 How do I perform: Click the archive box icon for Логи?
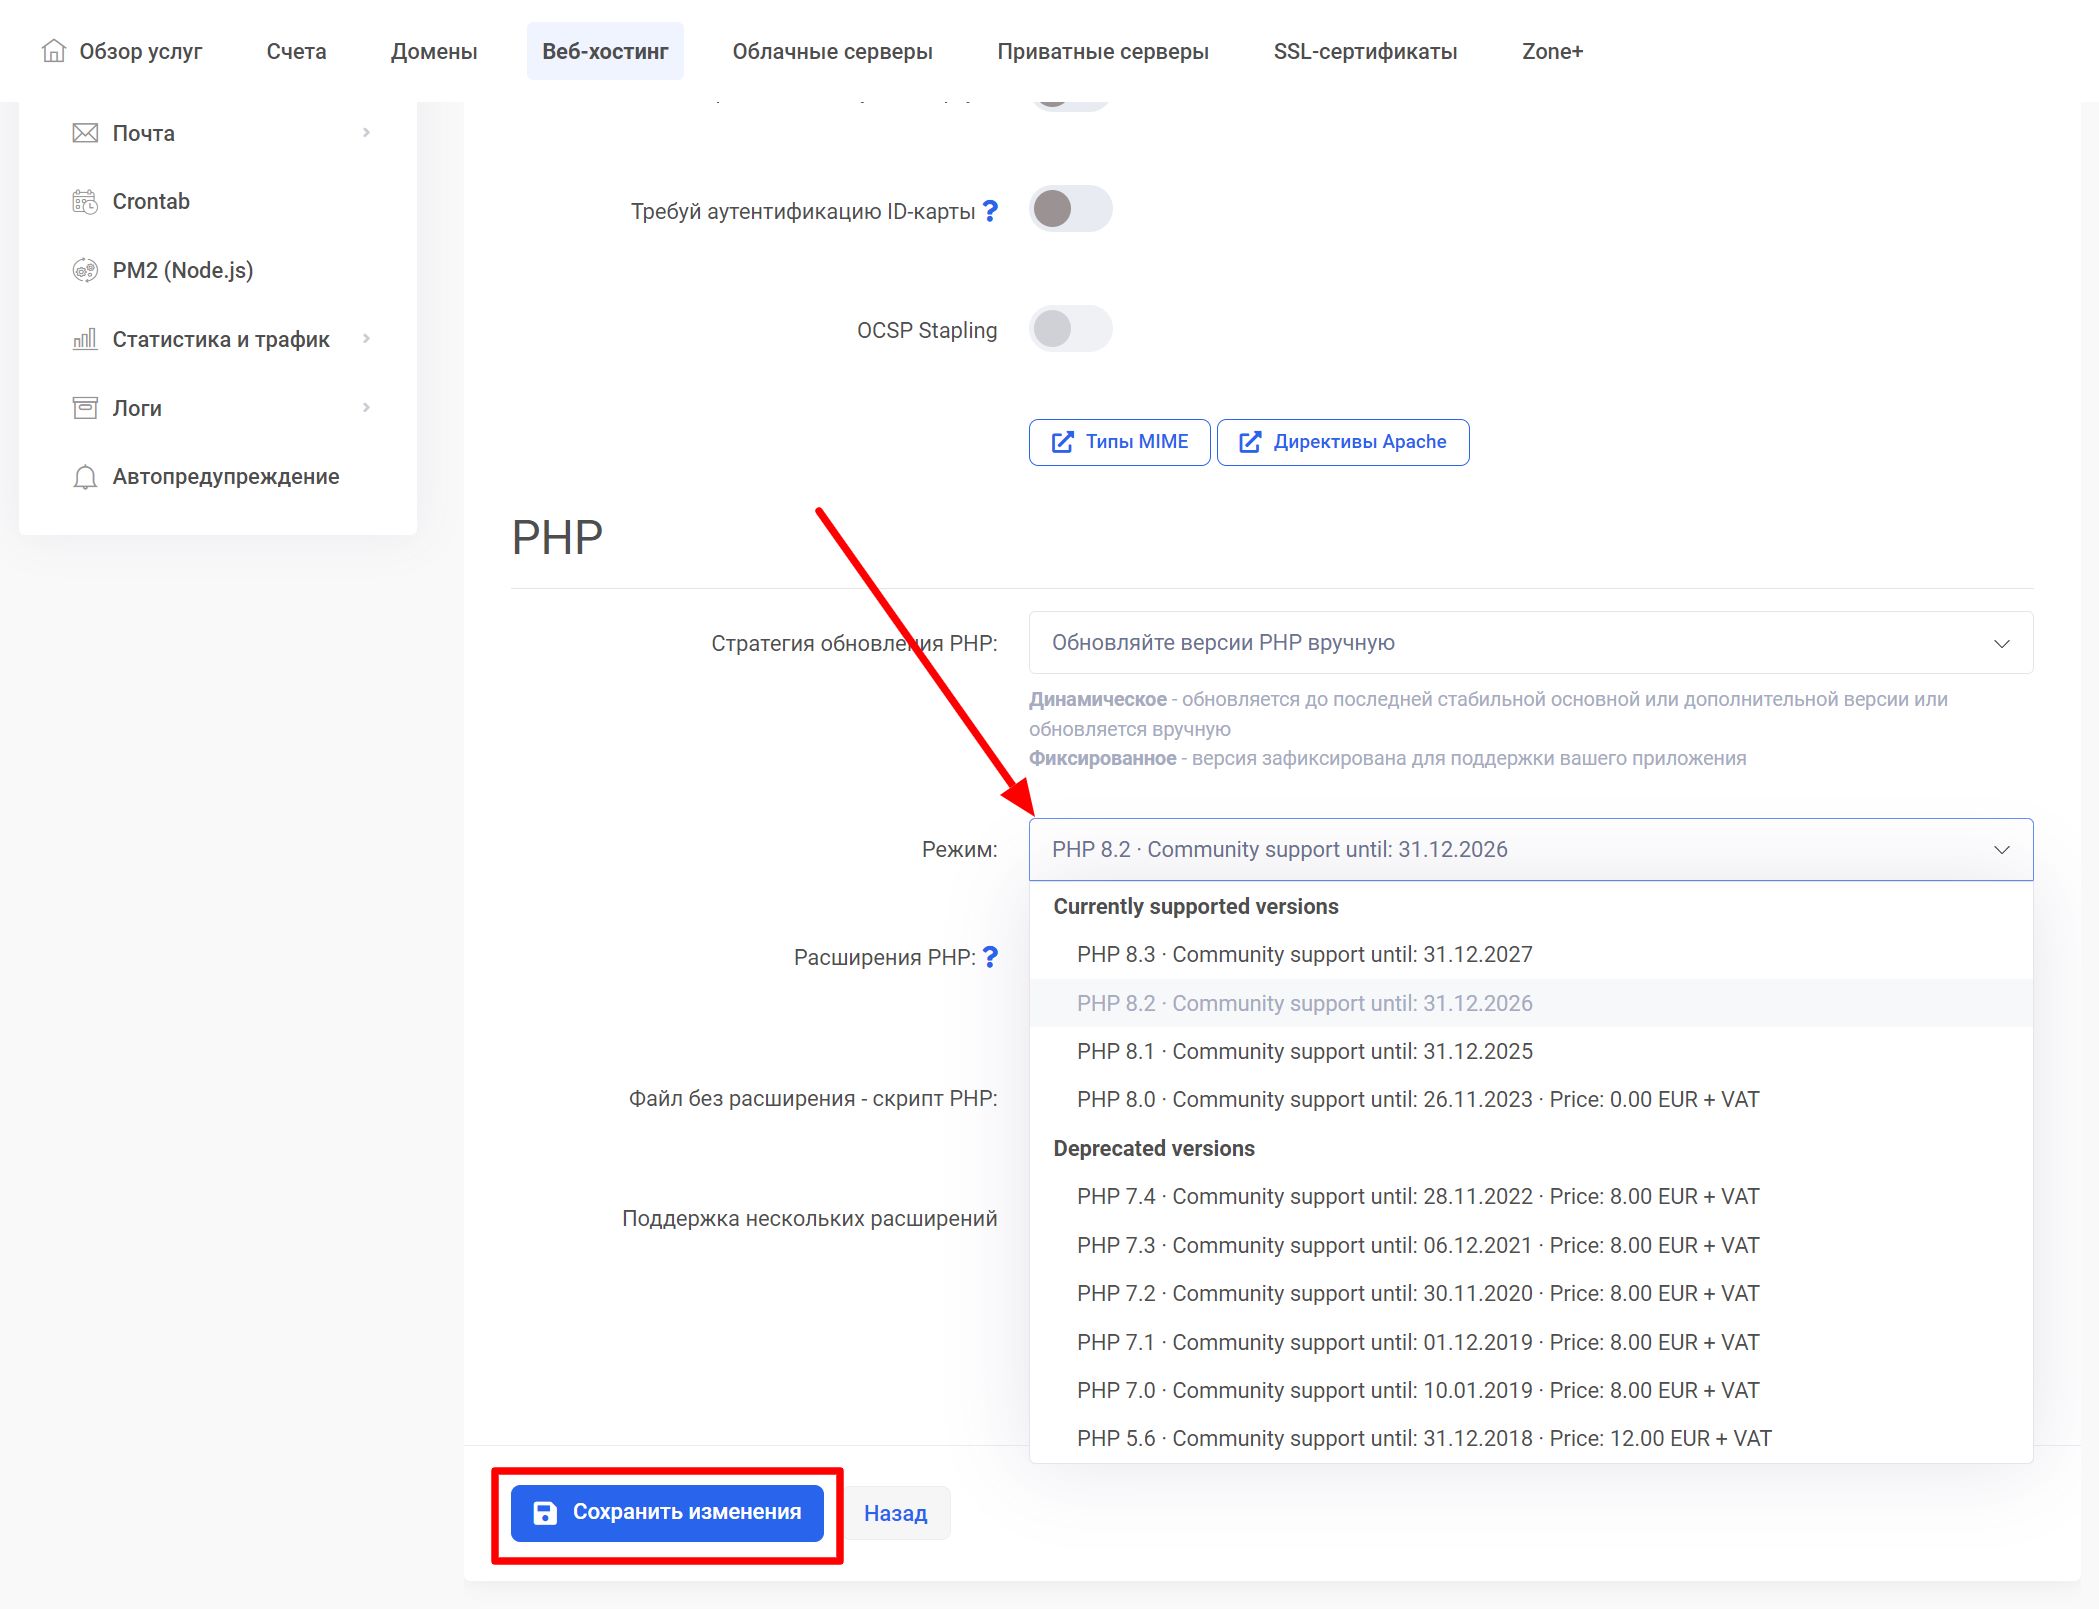[x=85, y=408]
